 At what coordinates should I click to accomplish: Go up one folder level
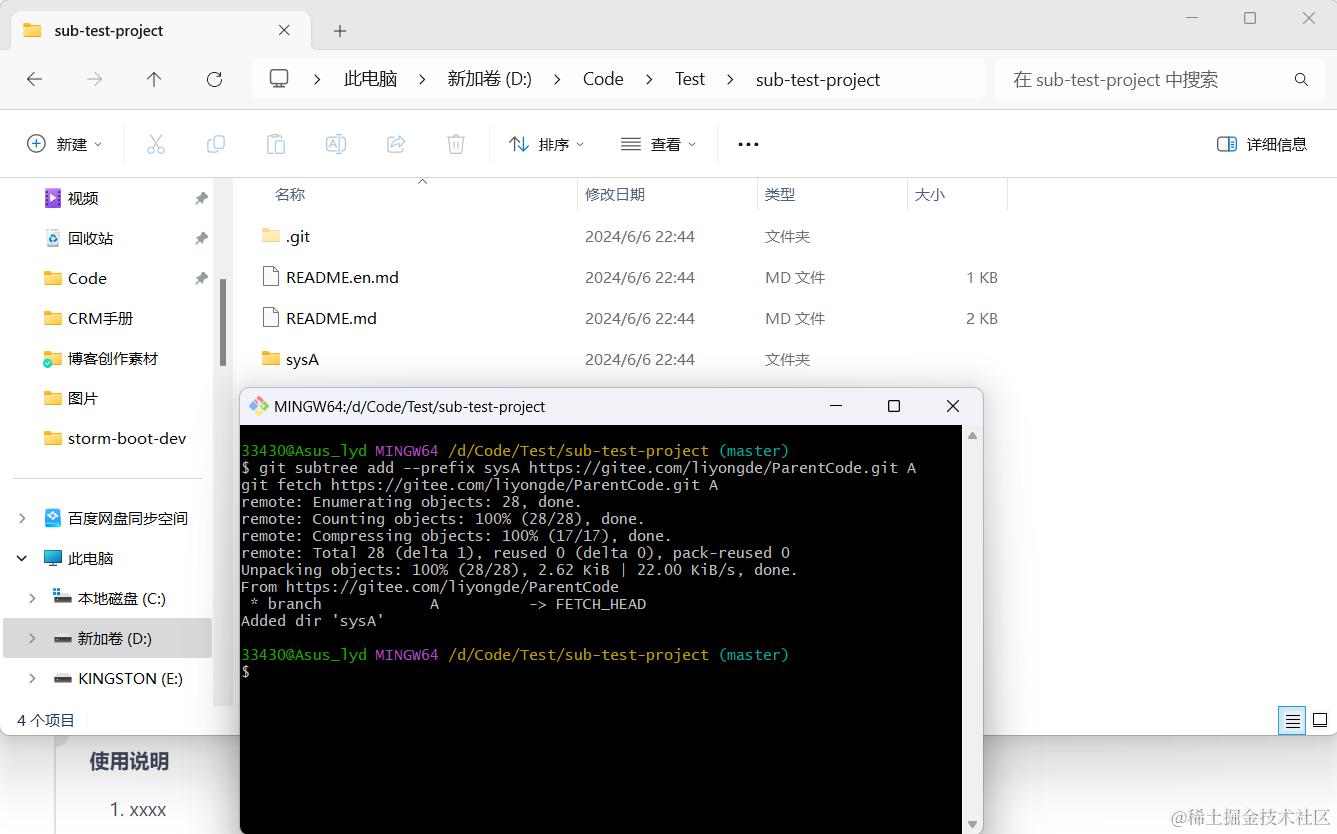[x=154, y=79]
